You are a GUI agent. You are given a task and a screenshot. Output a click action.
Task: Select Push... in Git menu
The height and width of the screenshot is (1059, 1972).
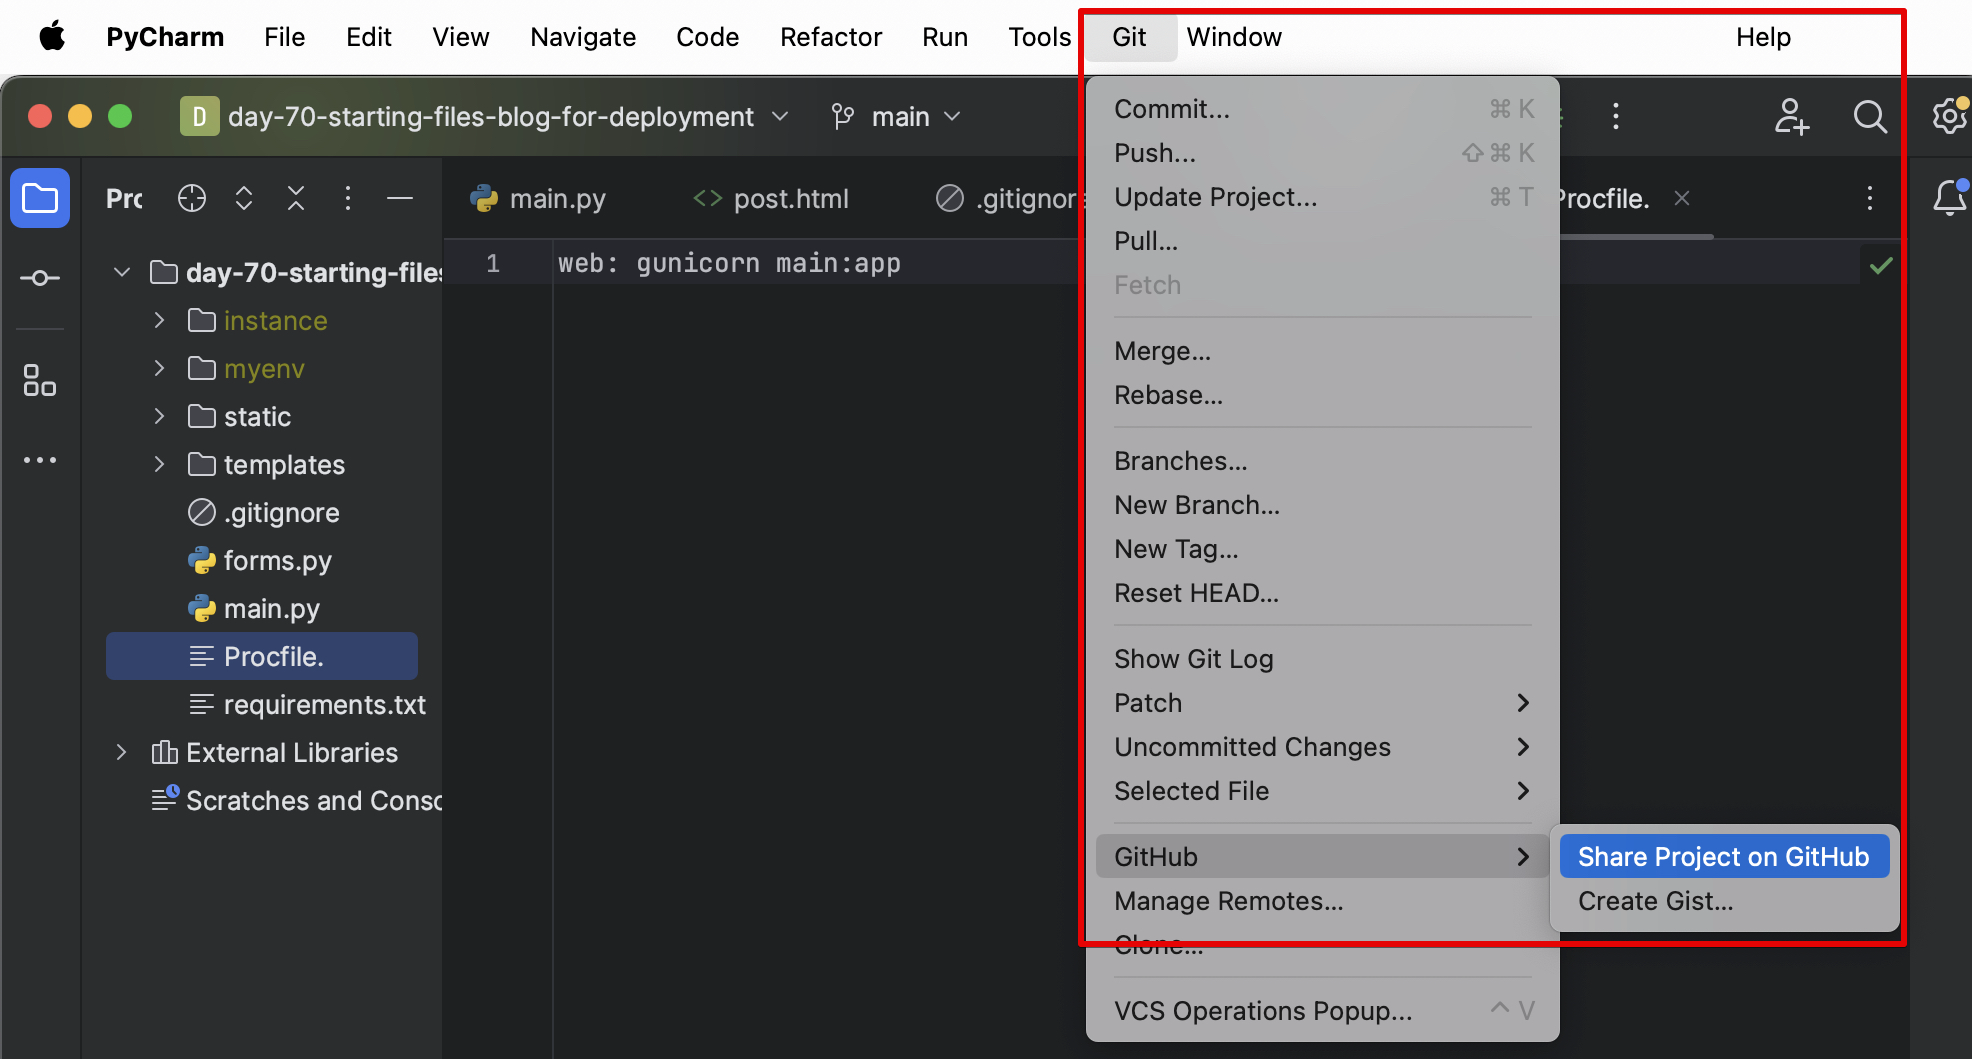tap(1322, 153)
